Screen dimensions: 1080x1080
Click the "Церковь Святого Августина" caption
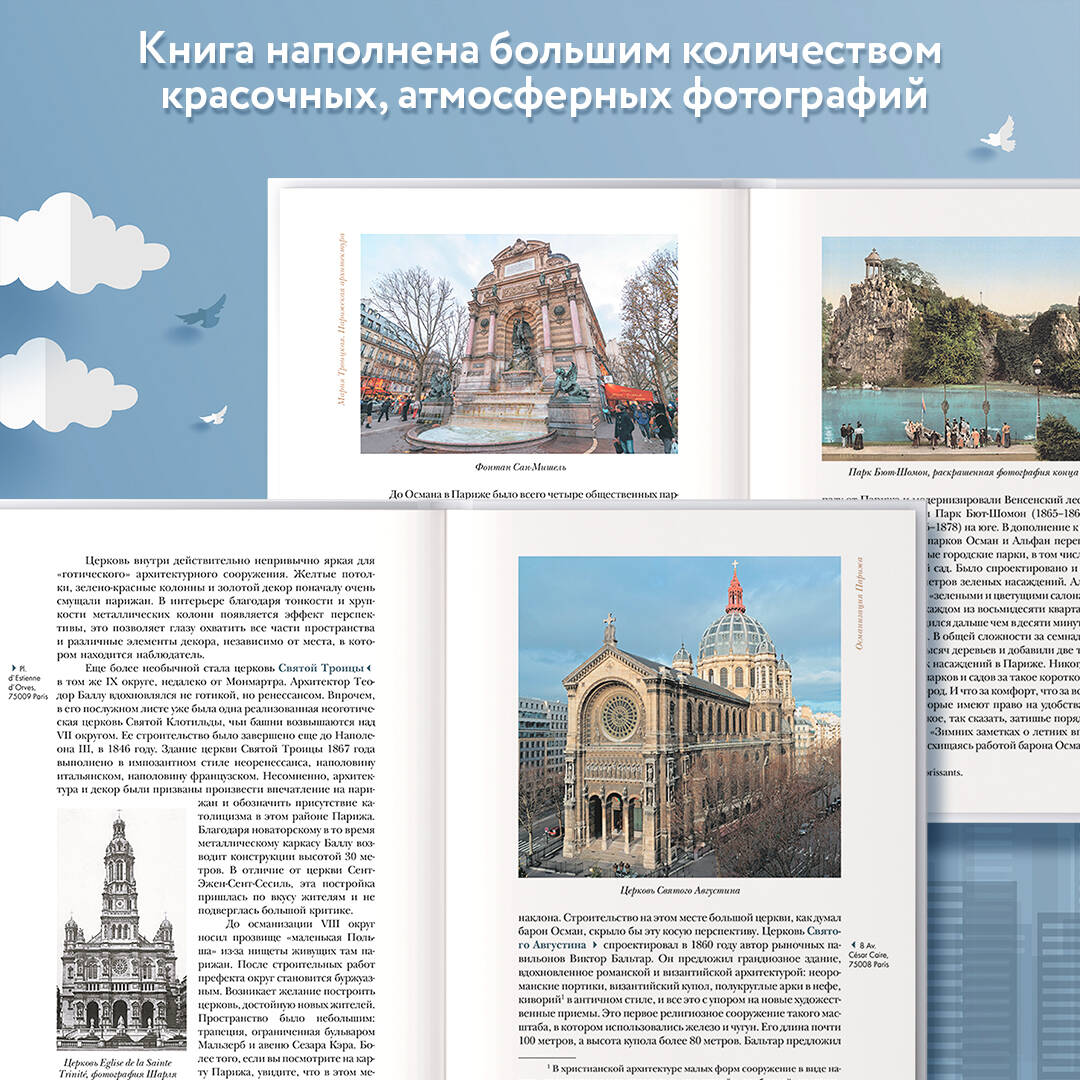point(679,890)
